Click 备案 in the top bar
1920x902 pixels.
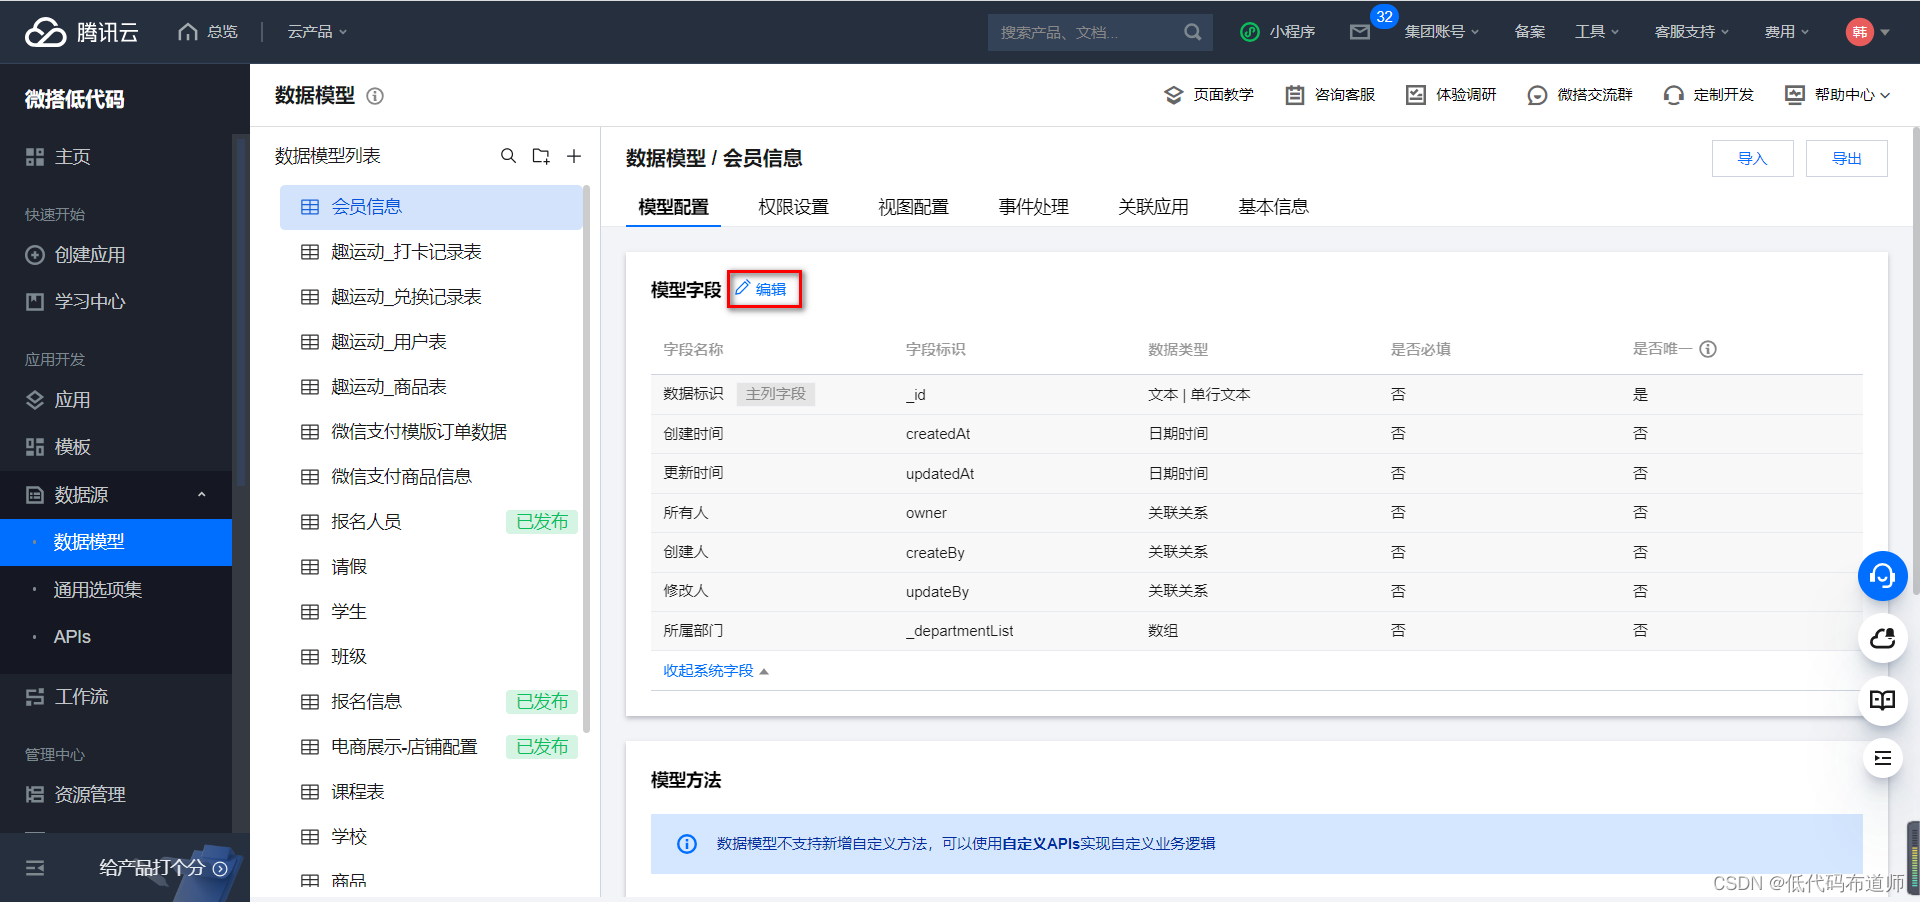point(1529,32)
